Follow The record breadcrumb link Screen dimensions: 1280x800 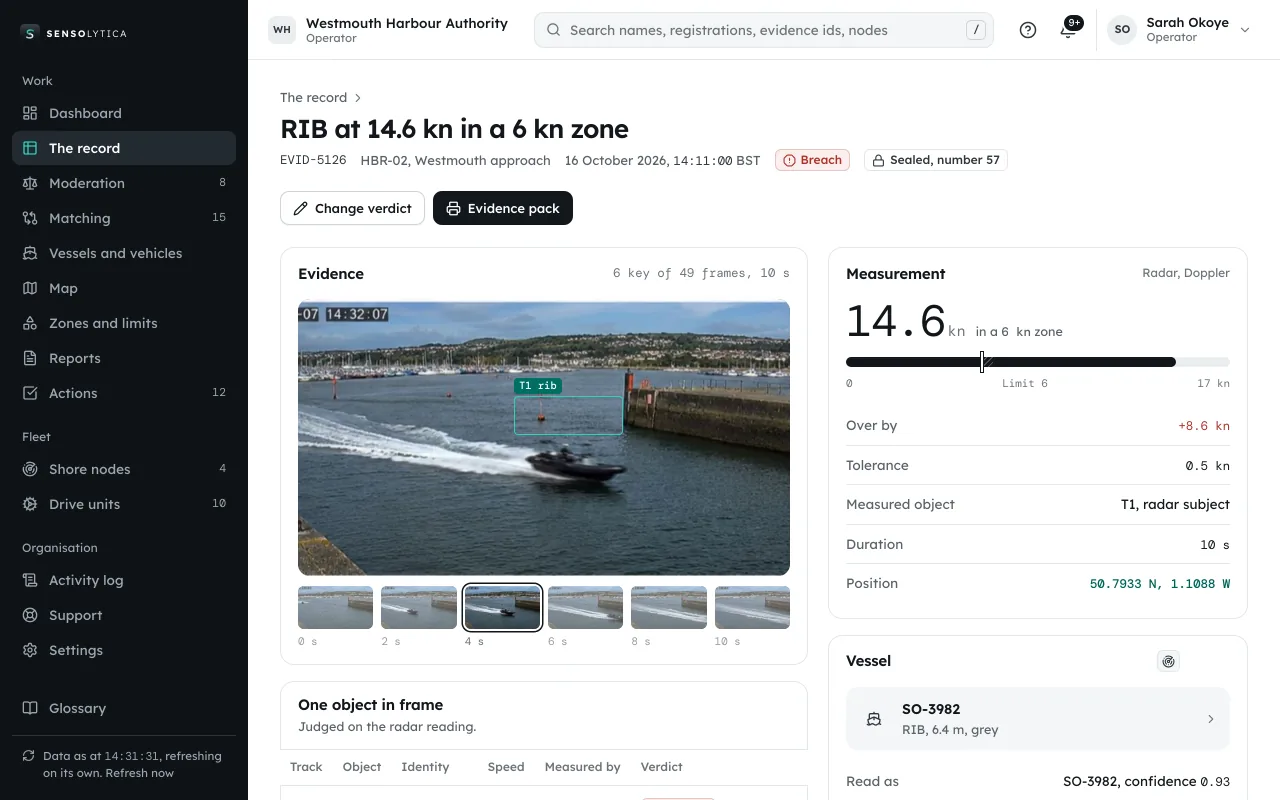click(313, 98)
